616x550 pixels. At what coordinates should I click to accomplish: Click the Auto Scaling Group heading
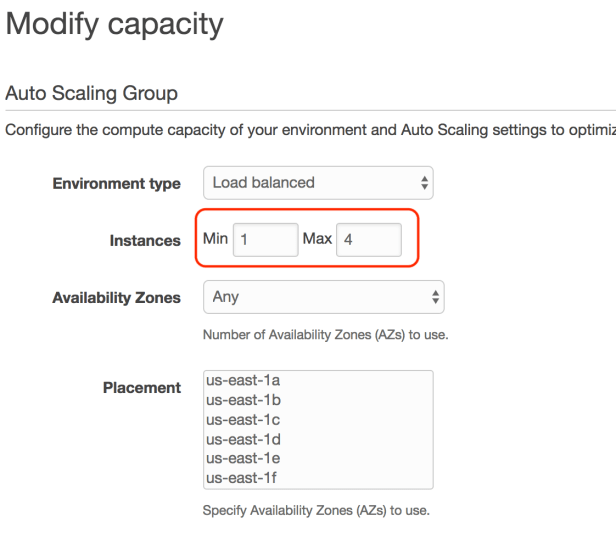pos(92,93)
